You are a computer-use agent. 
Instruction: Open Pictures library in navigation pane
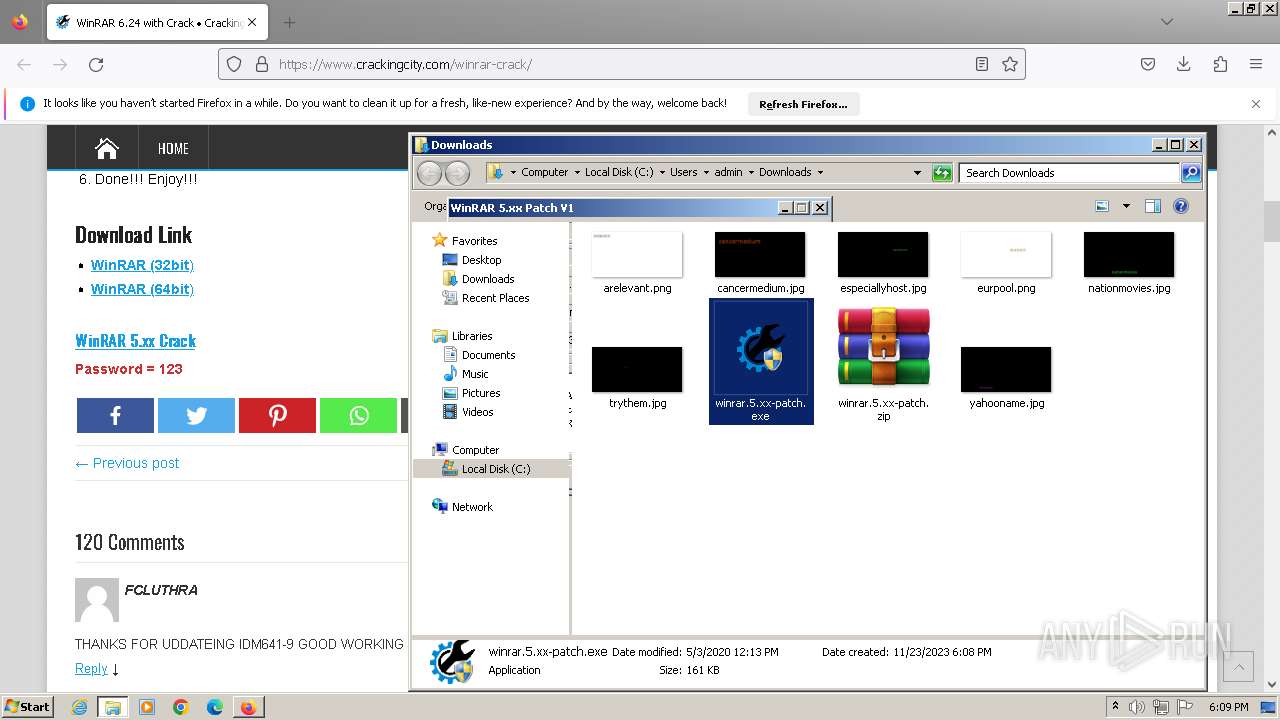[x=481, y=393]
